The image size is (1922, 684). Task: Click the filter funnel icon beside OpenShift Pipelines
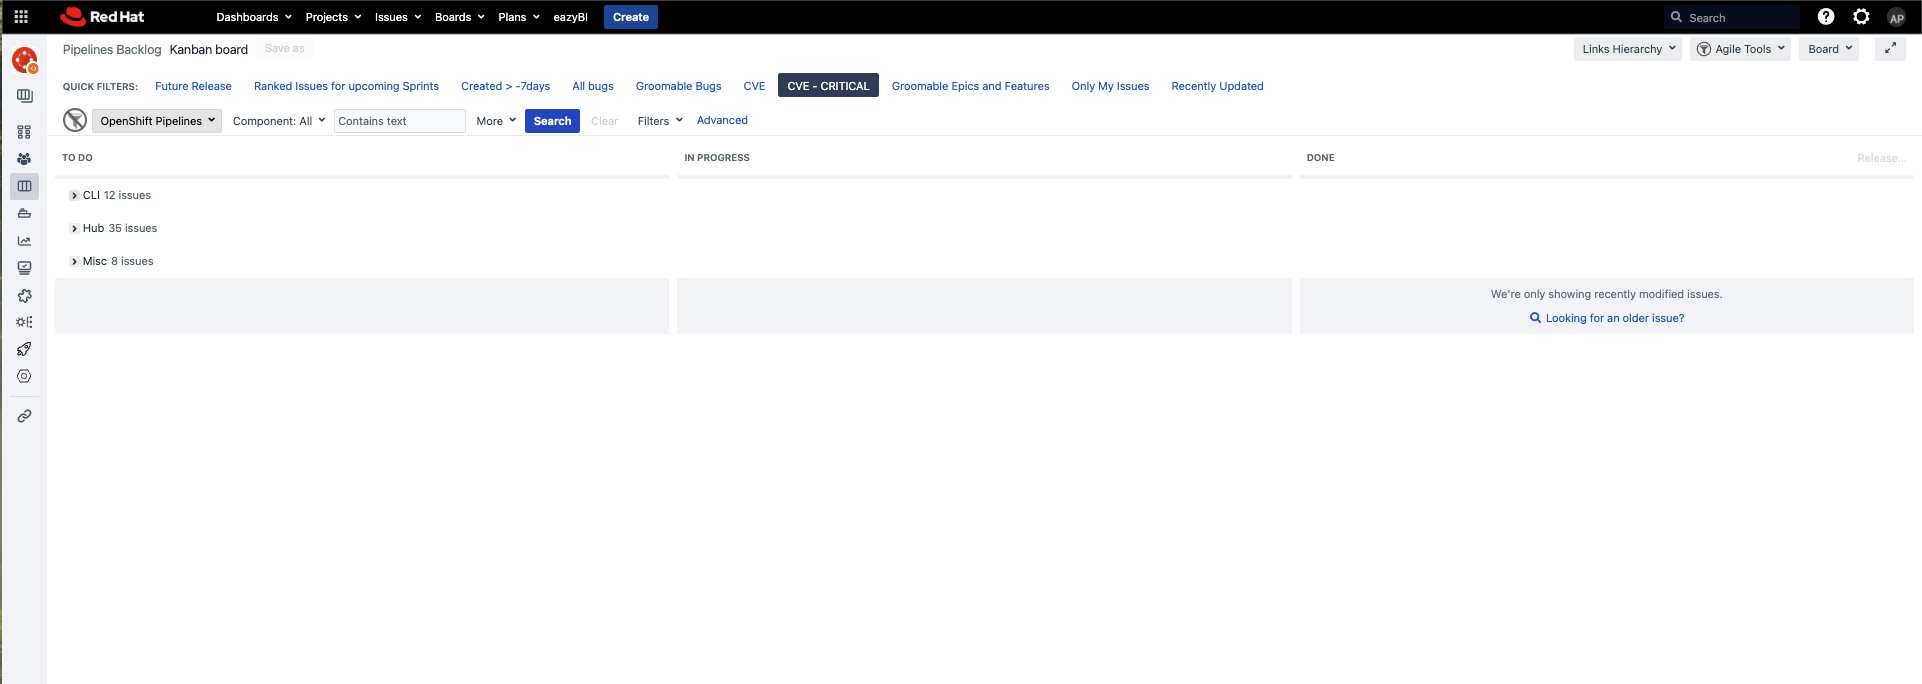click(x=75, y=120)
